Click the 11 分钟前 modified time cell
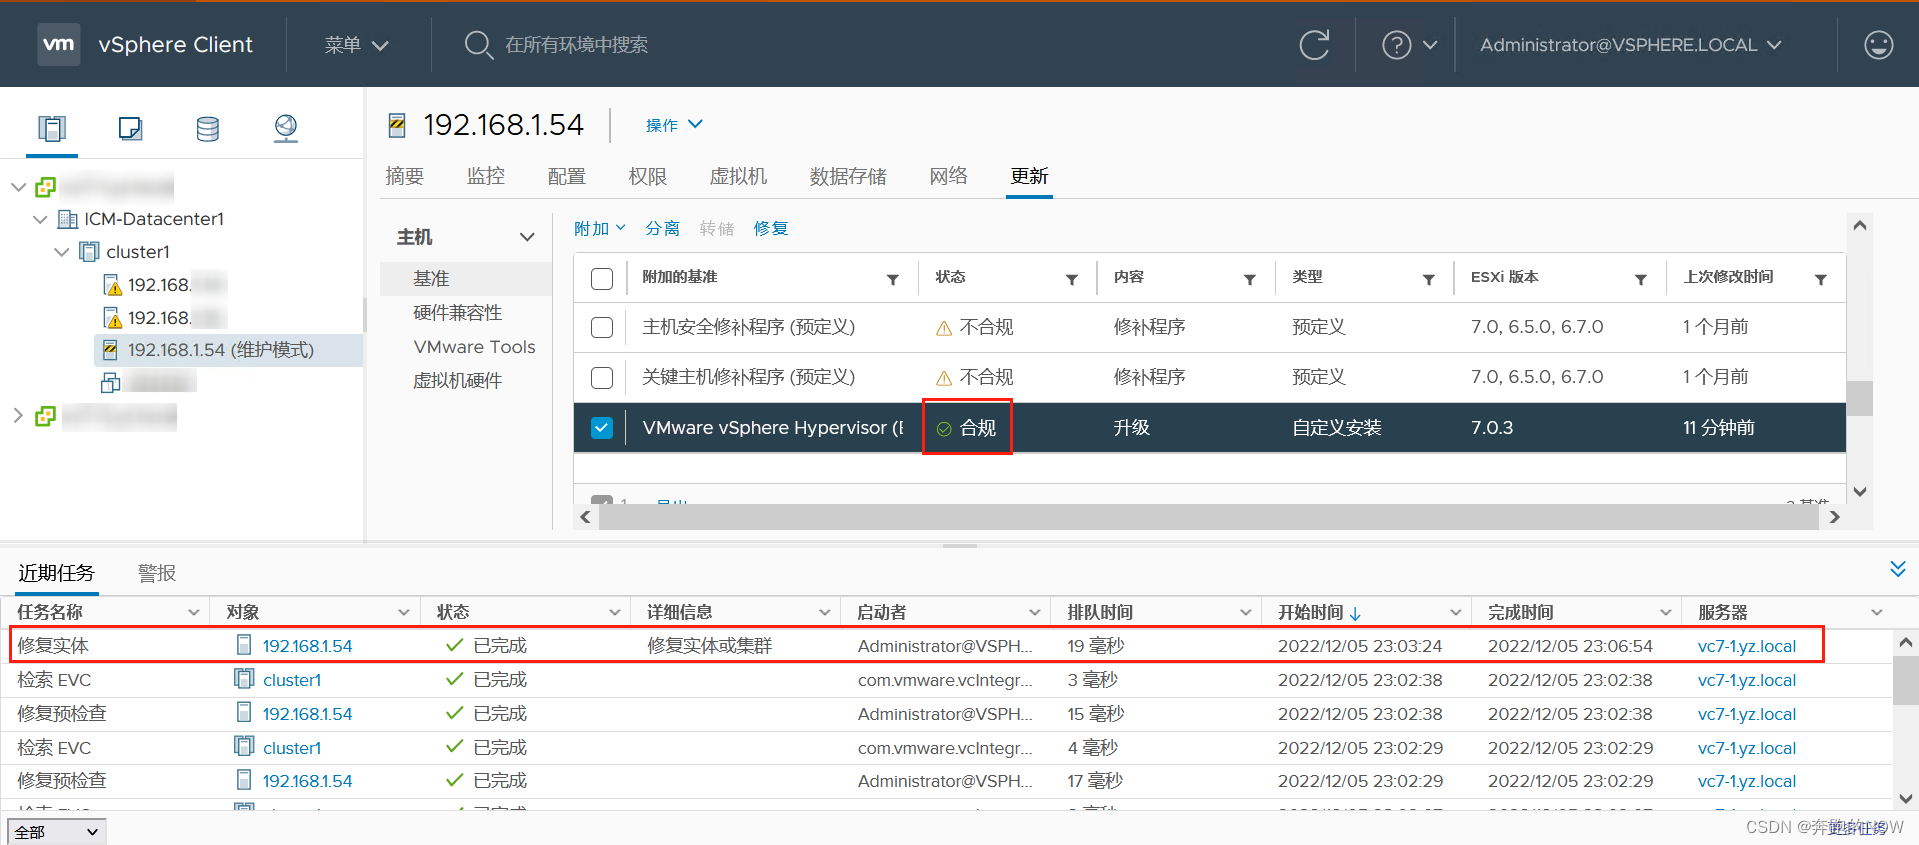Screen dimensions: 1919x845 pos(1719,428)
